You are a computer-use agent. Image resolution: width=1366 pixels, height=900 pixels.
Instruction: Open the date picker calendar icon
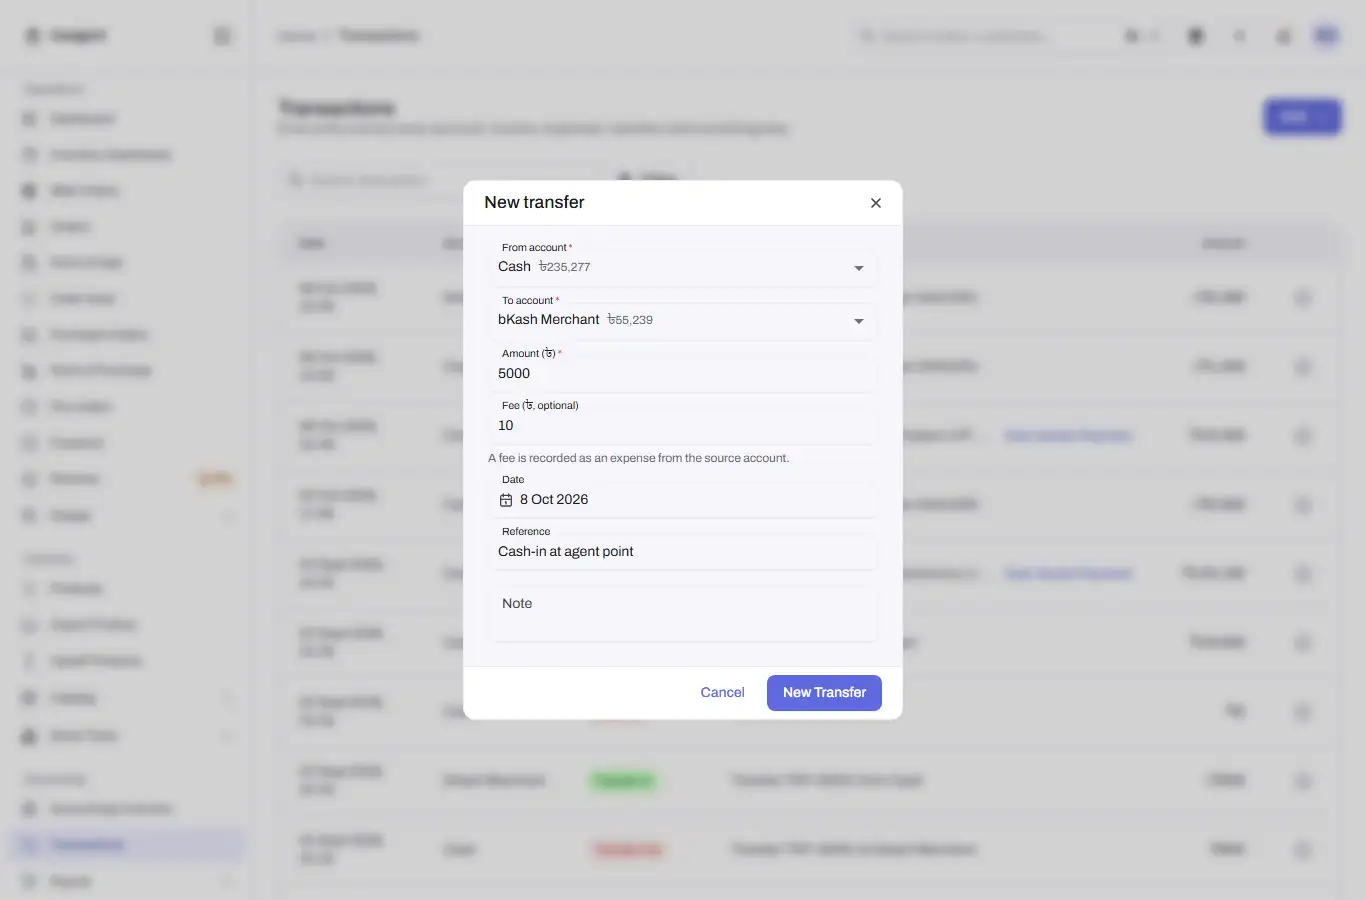click(x=506, y=500)
